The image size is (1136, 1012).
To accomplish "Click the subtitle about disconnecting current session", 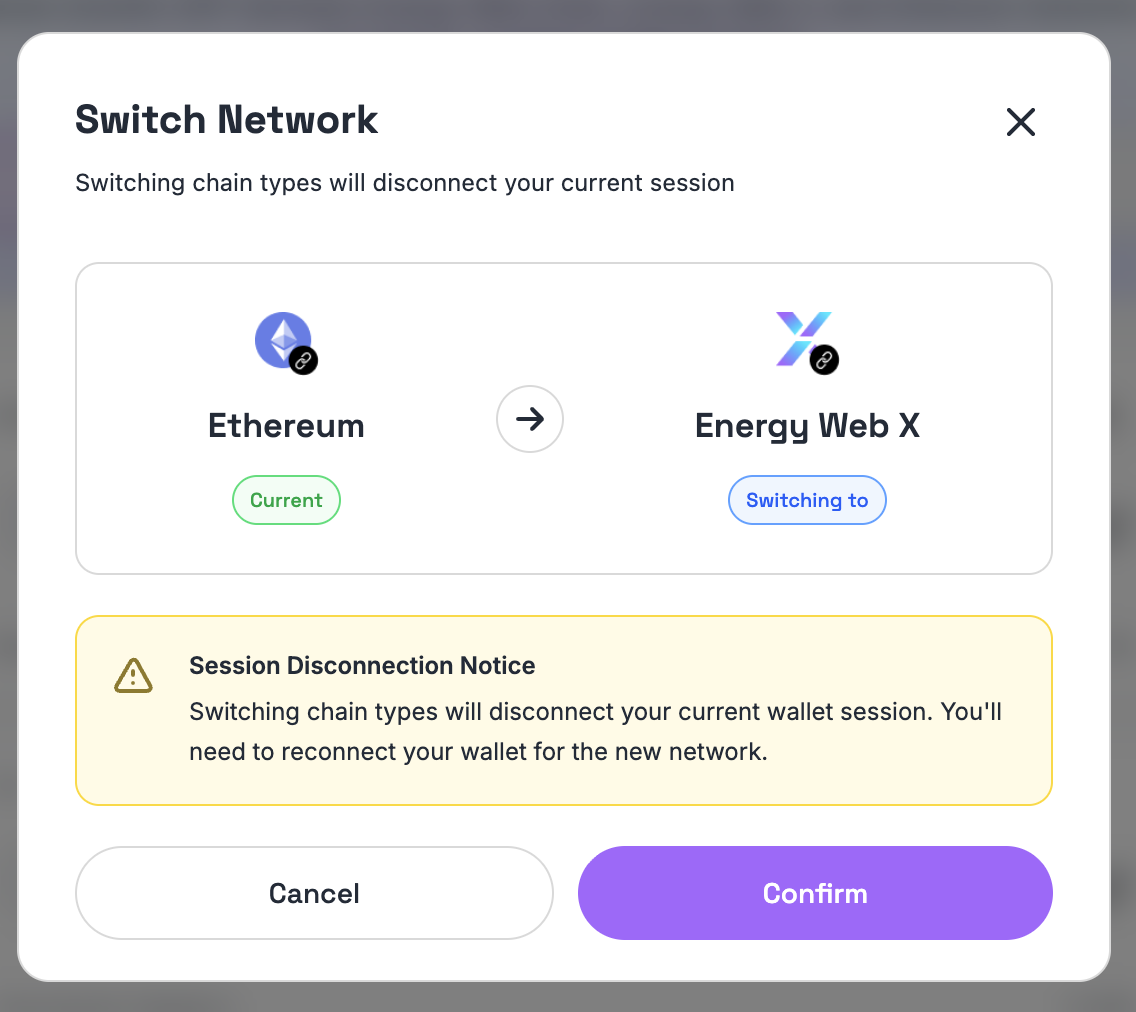I will click(405, 183).
